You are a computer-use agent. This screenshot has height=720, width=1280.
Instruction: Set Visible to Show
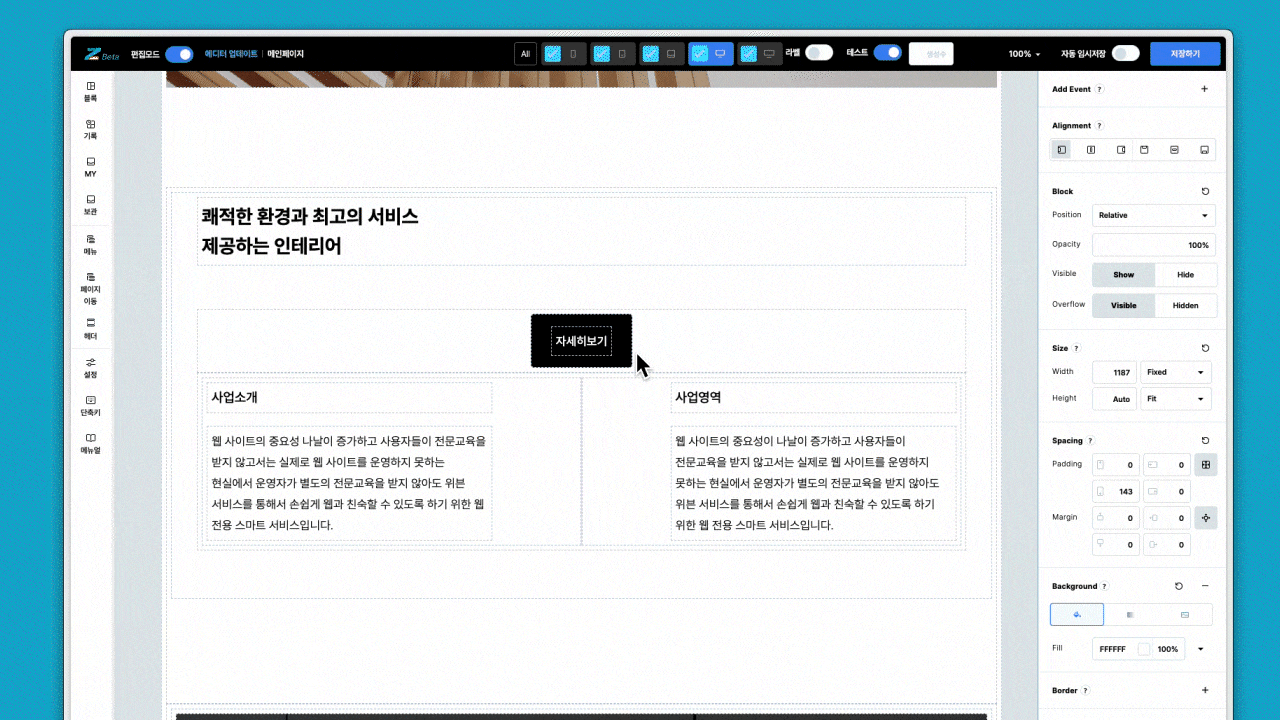(1123, 275)
